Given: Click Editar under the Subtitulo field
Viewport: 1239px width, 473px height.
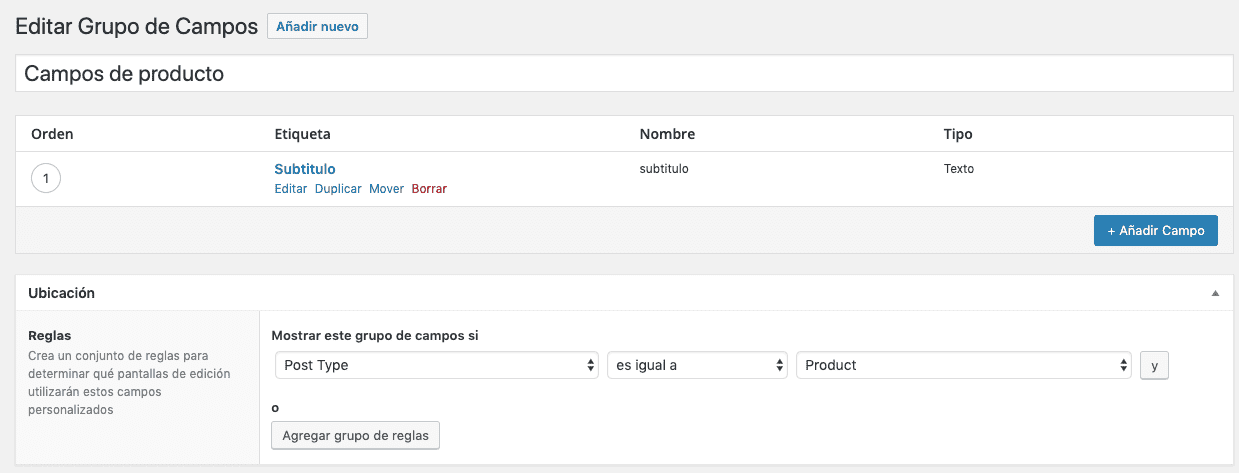Looking at the screenshot, I should (290, 188).
